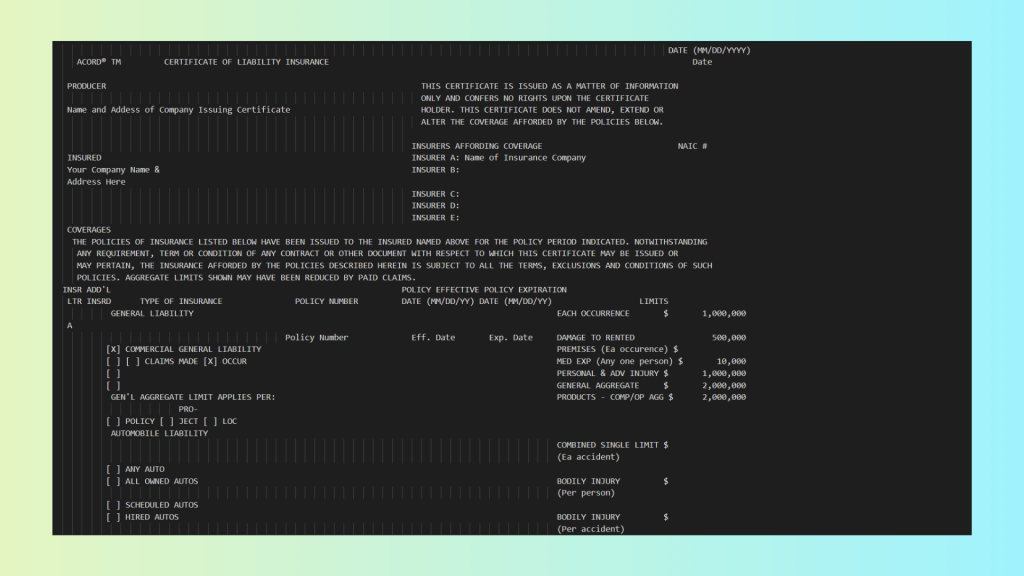Click the COVERAGES section heading
This screenshot has width=1024, height=576.
click(89, 230)
